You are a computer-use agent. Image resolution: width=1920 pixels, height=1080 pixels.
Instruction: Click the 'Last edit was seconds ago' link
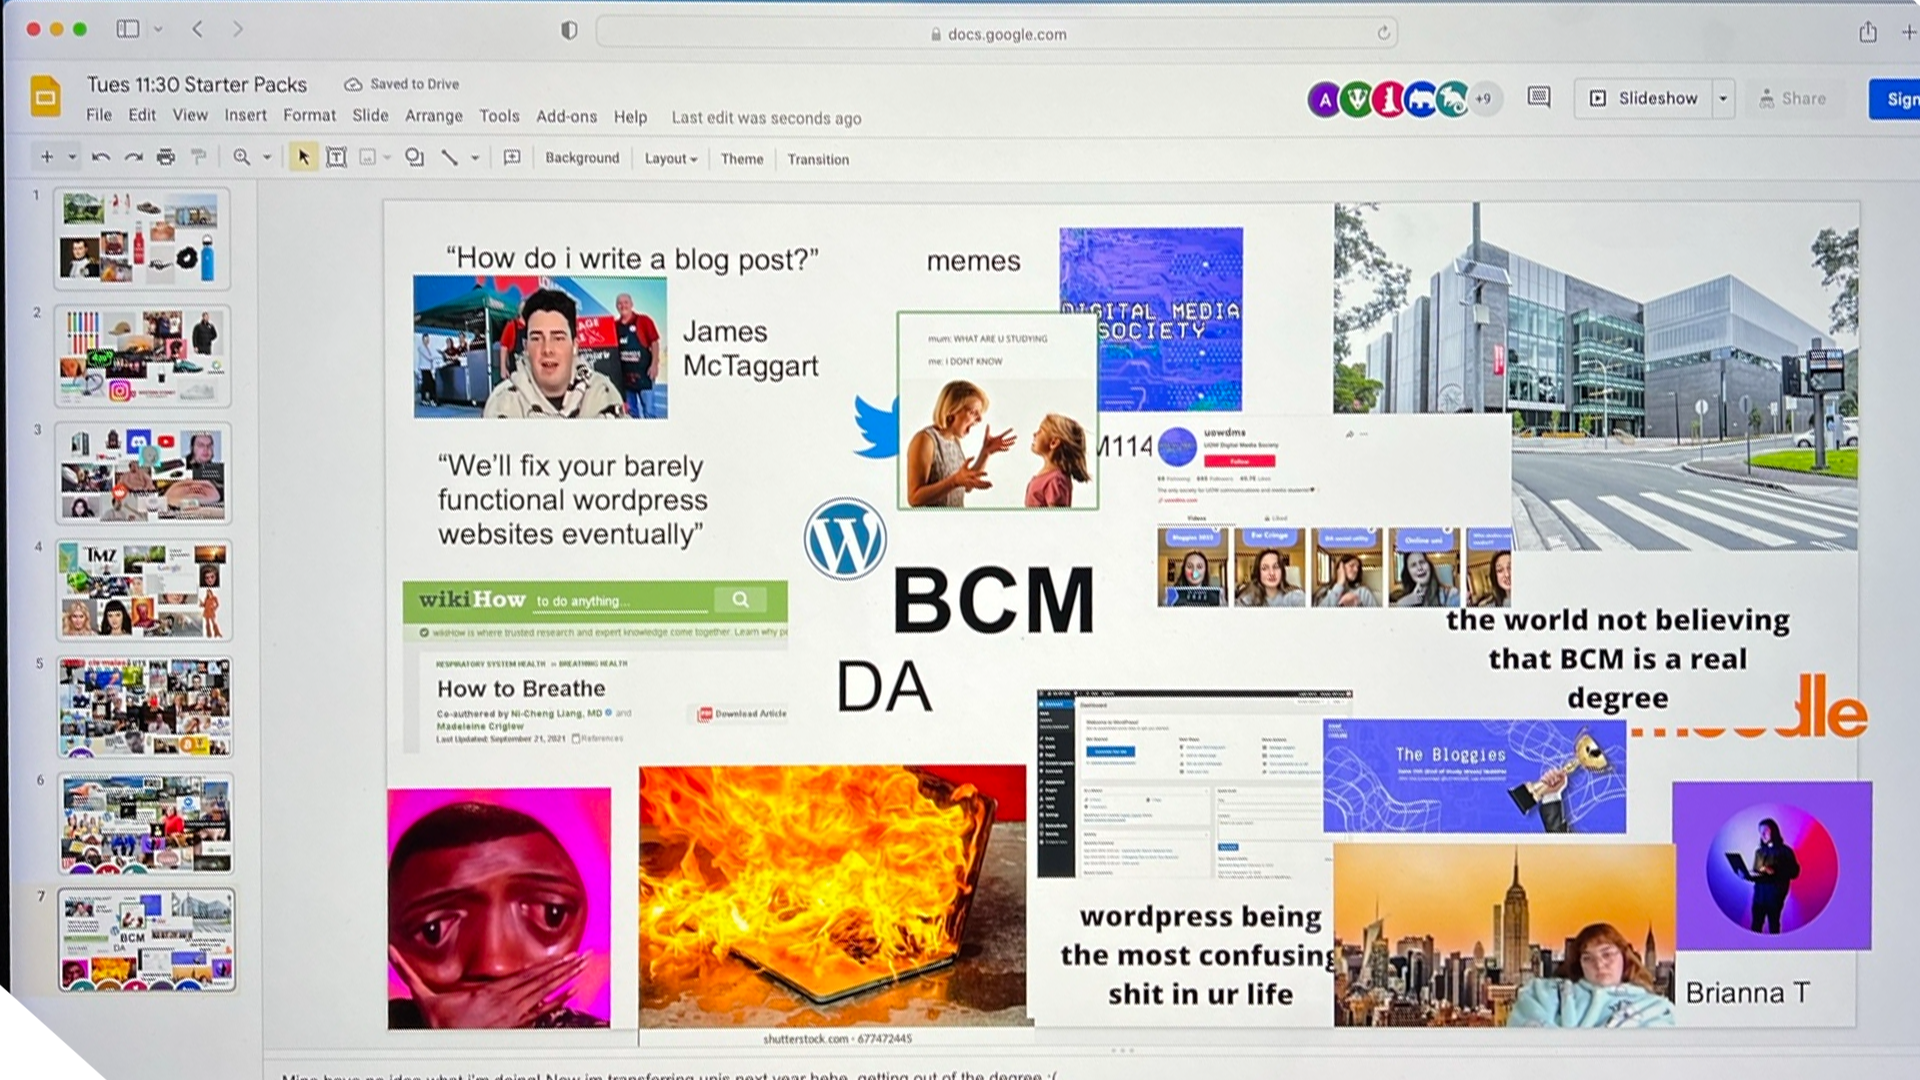(766, 118)
